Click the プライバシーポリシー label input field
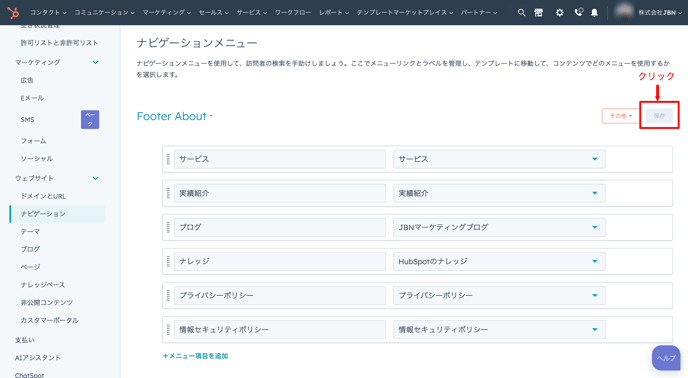688x378 pixels. 280,295
